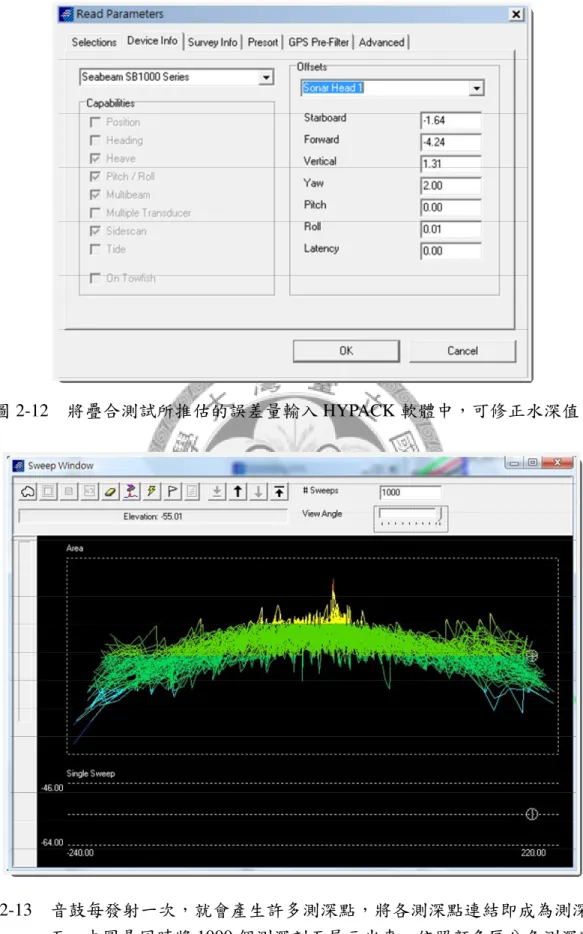
Task: Maximize the Sweep Window
Action: point(532,462)
